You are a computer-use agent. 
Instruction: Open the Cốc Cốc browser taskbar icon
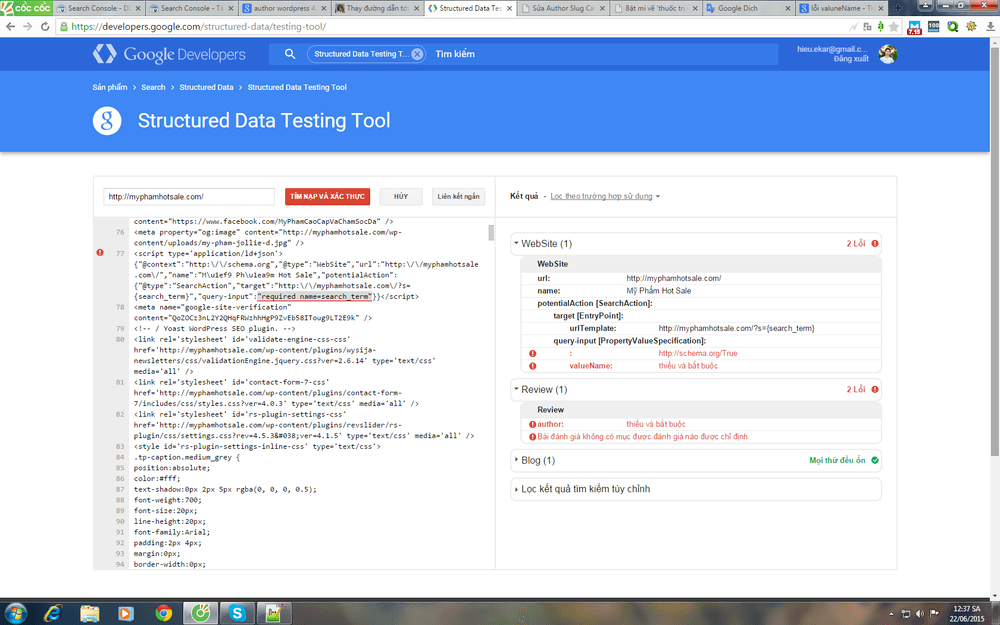(x=200, y=614)
